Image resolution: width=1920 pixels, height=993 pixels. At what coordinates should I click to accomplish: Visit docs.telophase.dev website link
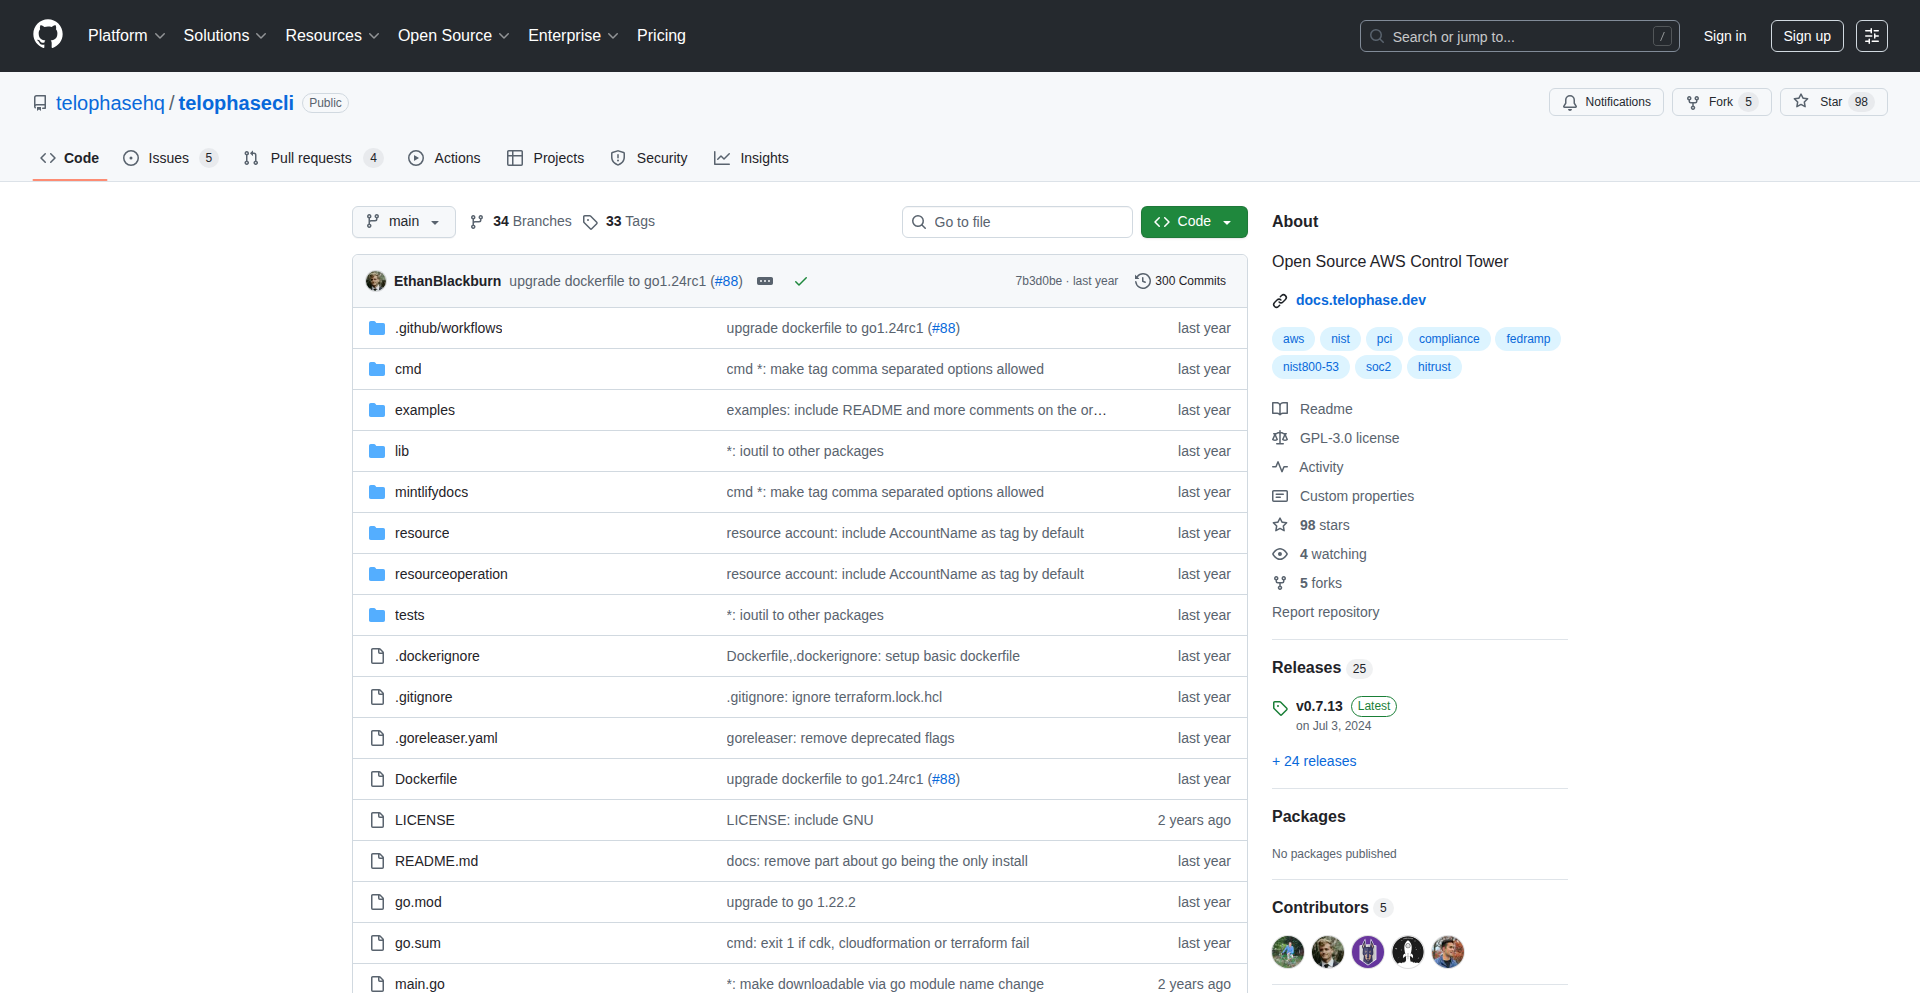[x=1361, y=300]
